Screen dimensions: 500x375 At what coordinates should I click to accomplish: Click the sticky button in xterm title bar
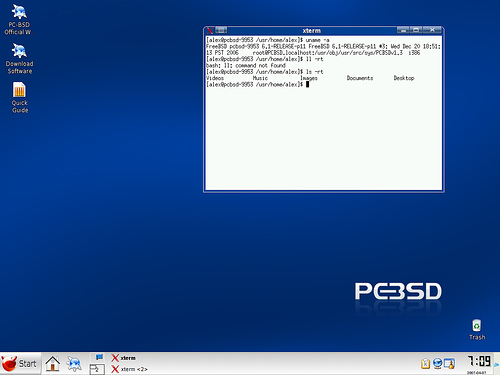[221, 30]
